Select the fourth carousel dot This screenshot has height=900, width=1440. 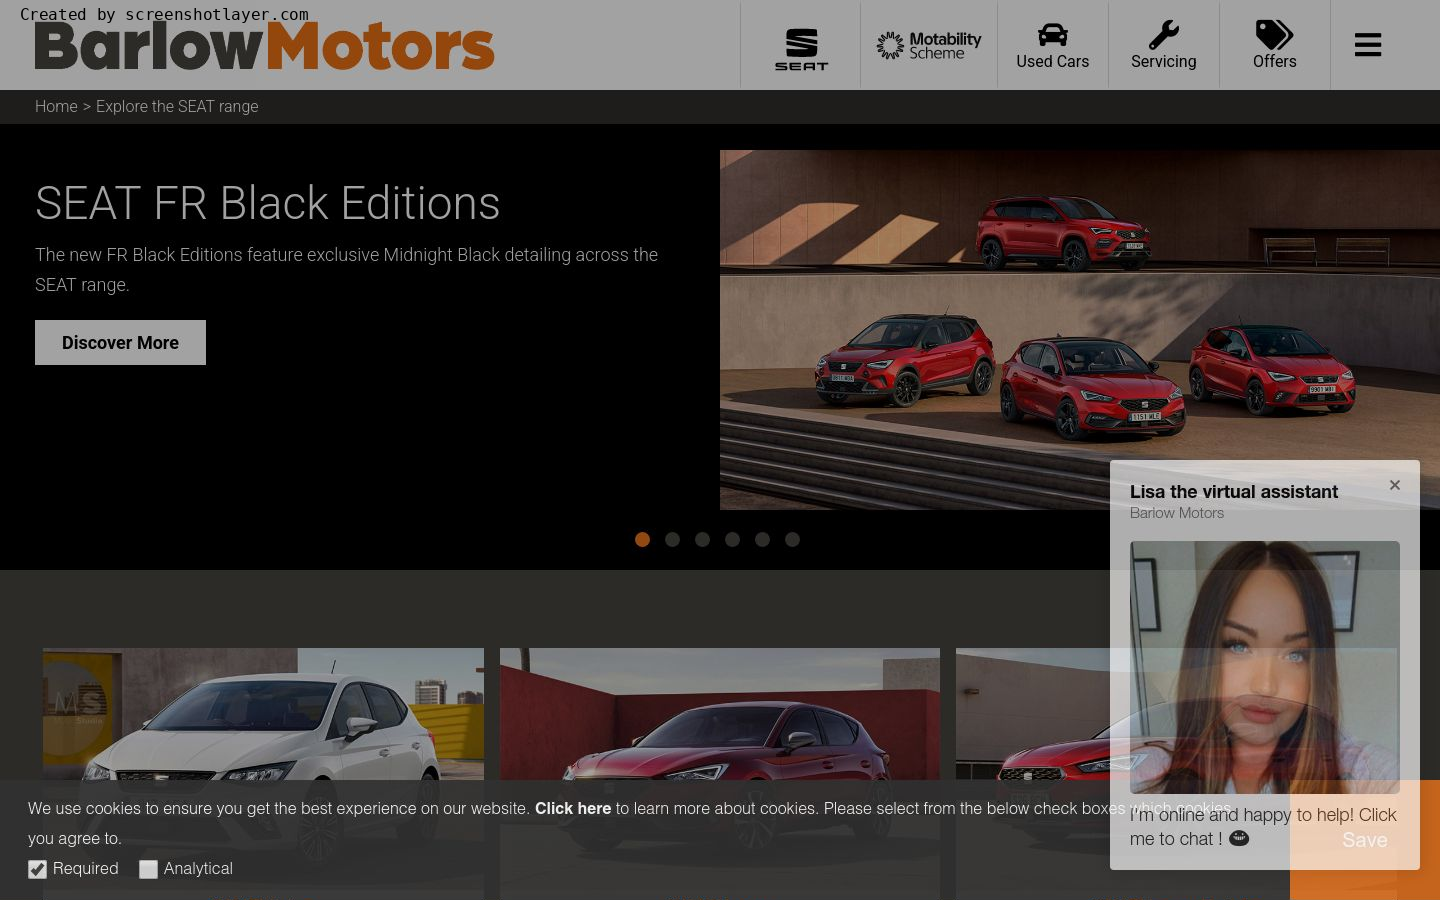pos(732,540)
